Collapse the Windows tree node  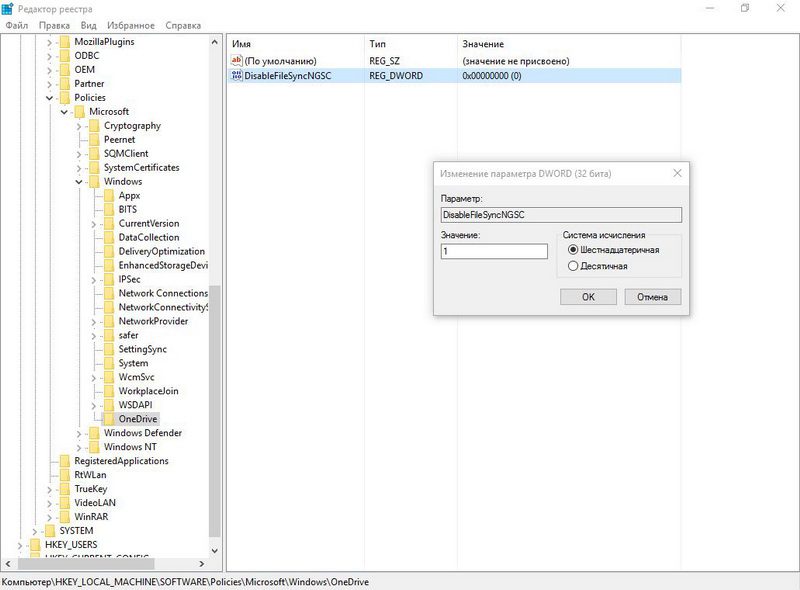tap(79, 182)
